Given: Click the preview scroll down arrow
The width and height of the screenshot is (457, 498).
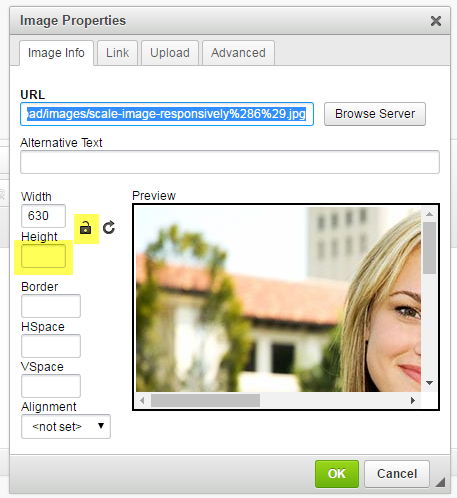Looking at the screenshot, I should (429, 383).
